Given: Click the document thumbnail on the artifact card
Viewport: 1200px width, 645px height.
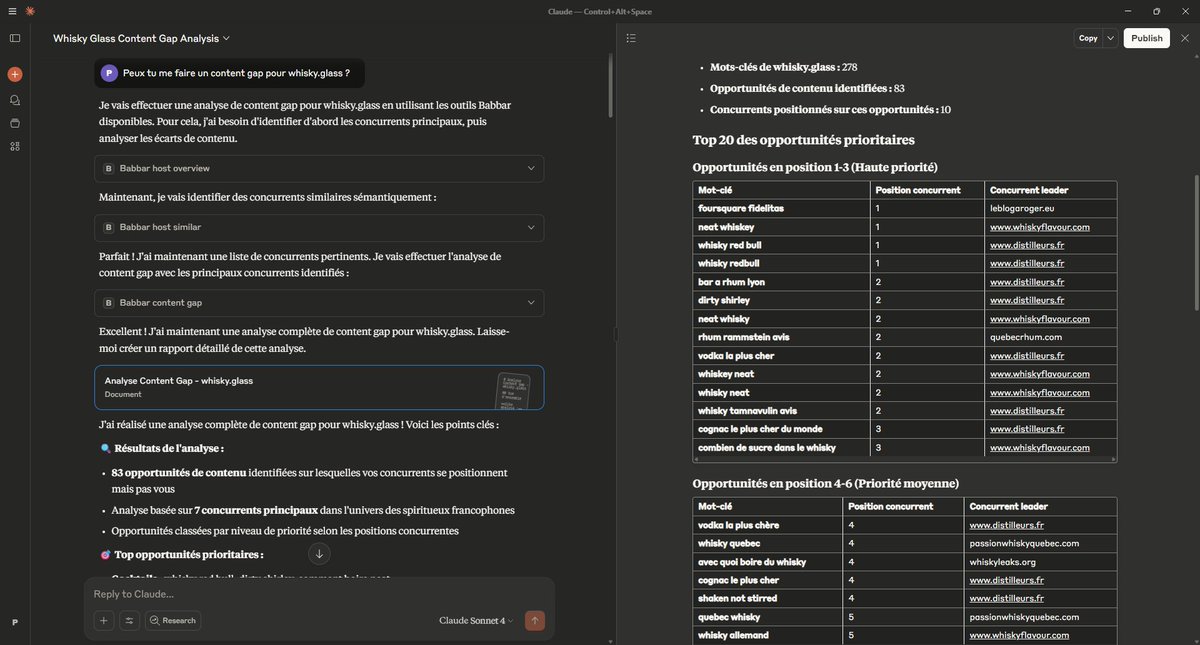Looking at the screenshot, I should pyautogui.click(x=513, y=390).
